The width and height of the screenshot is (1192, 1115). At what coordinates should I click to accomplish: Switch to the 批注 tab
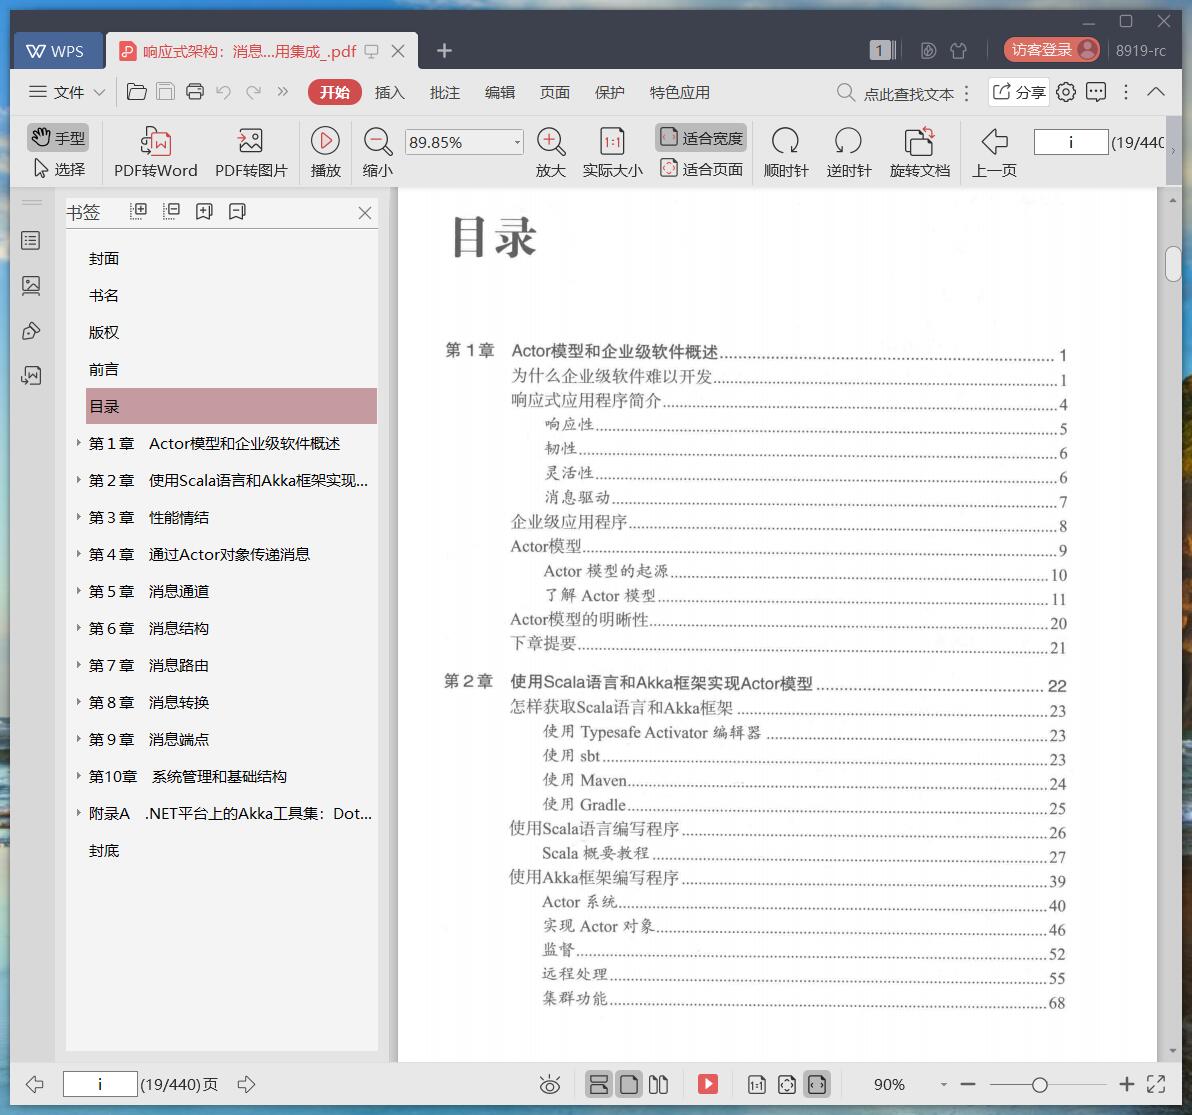point(445,92)
